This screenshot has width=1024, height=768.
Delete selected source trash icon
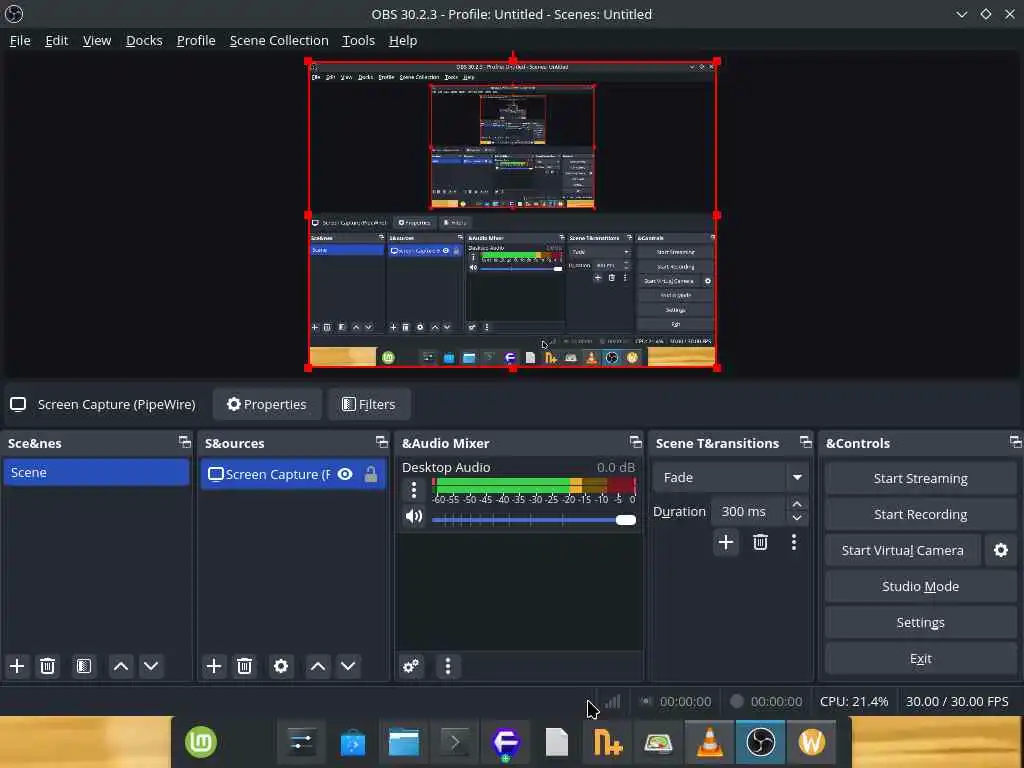244,666
